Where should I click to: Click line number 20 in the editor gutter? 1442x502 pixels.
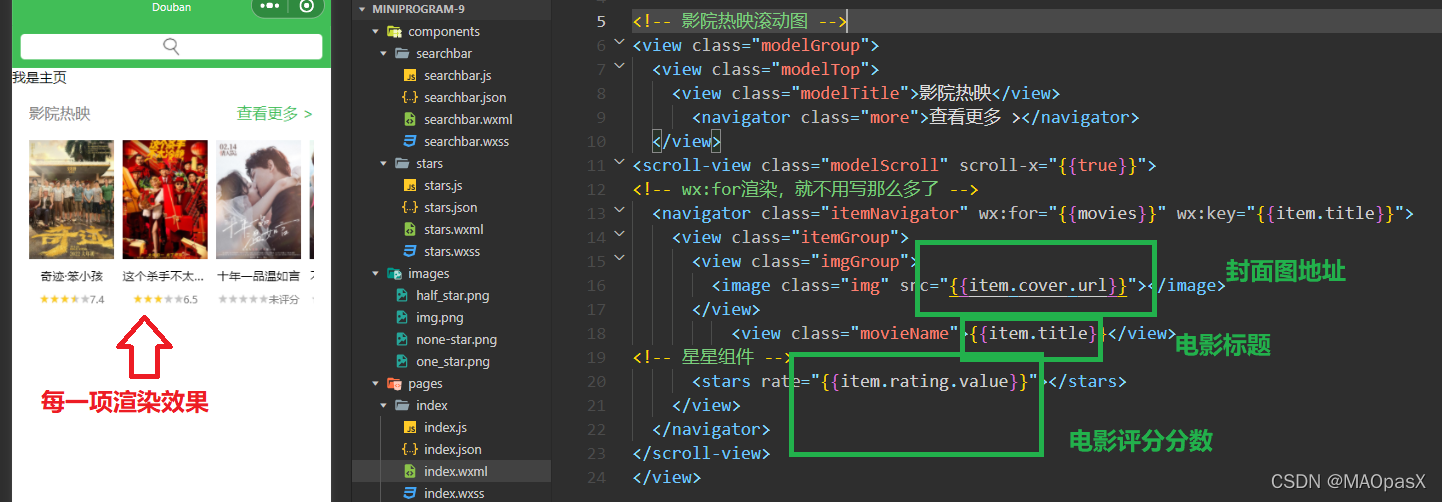pyautogui.click(x=596, y=381)
